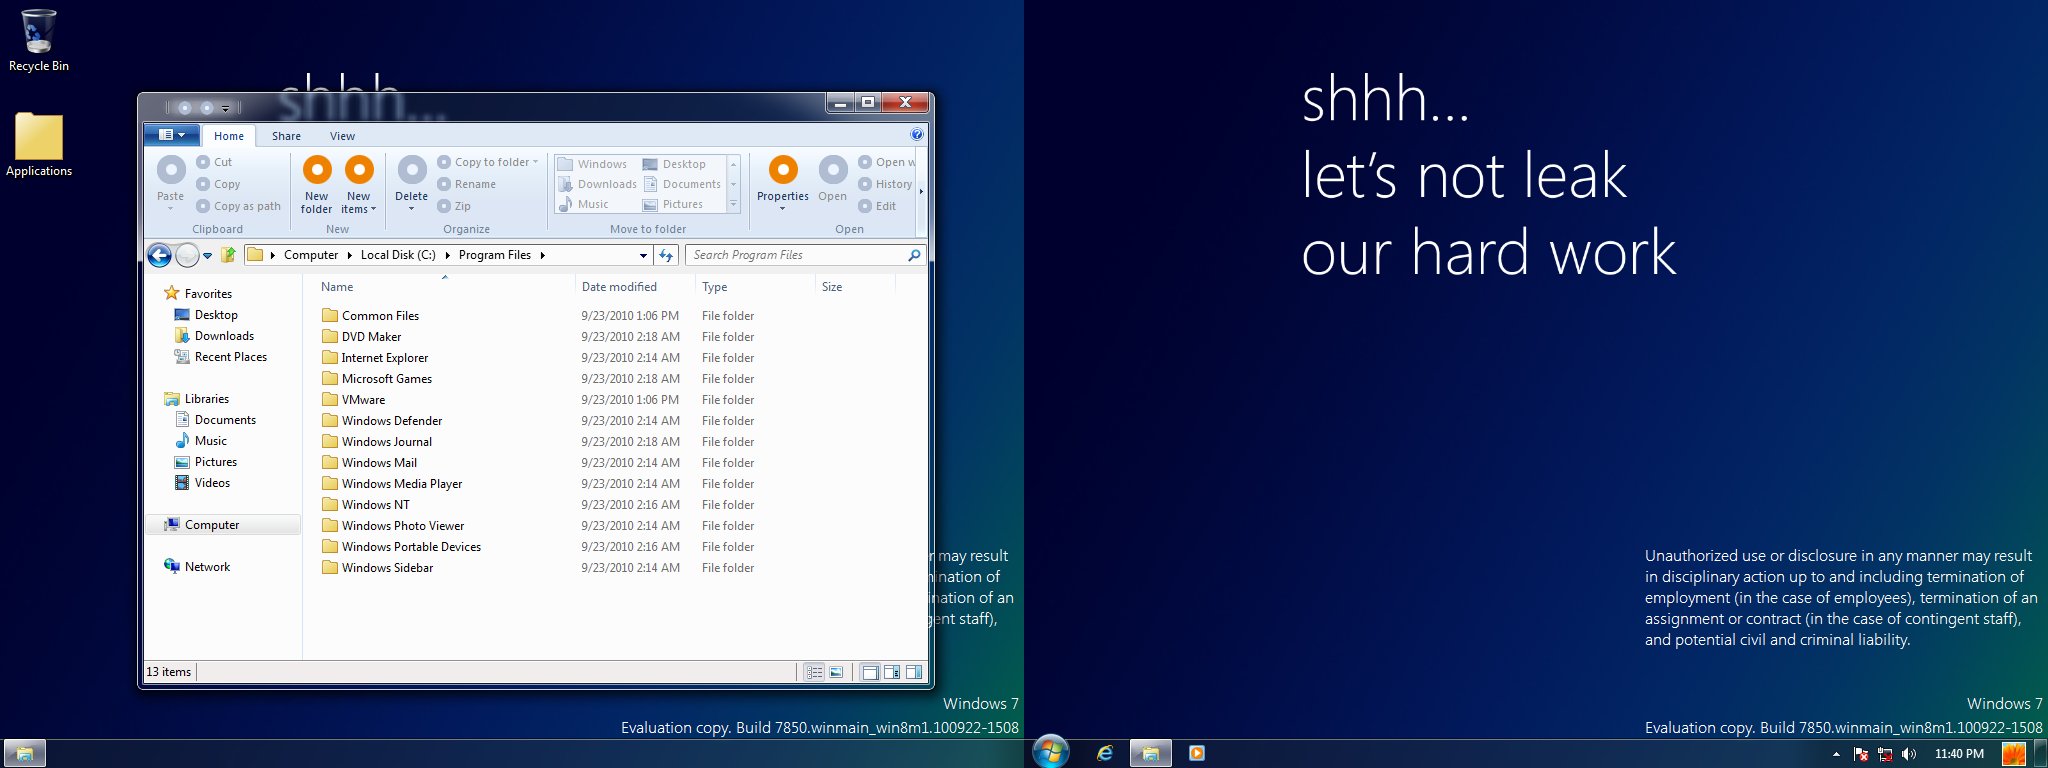Image resolution: width=2048 pixels, height=768 pixels.
Task: Open Windows Media Player from taskbar
Action: point(1196,753)
